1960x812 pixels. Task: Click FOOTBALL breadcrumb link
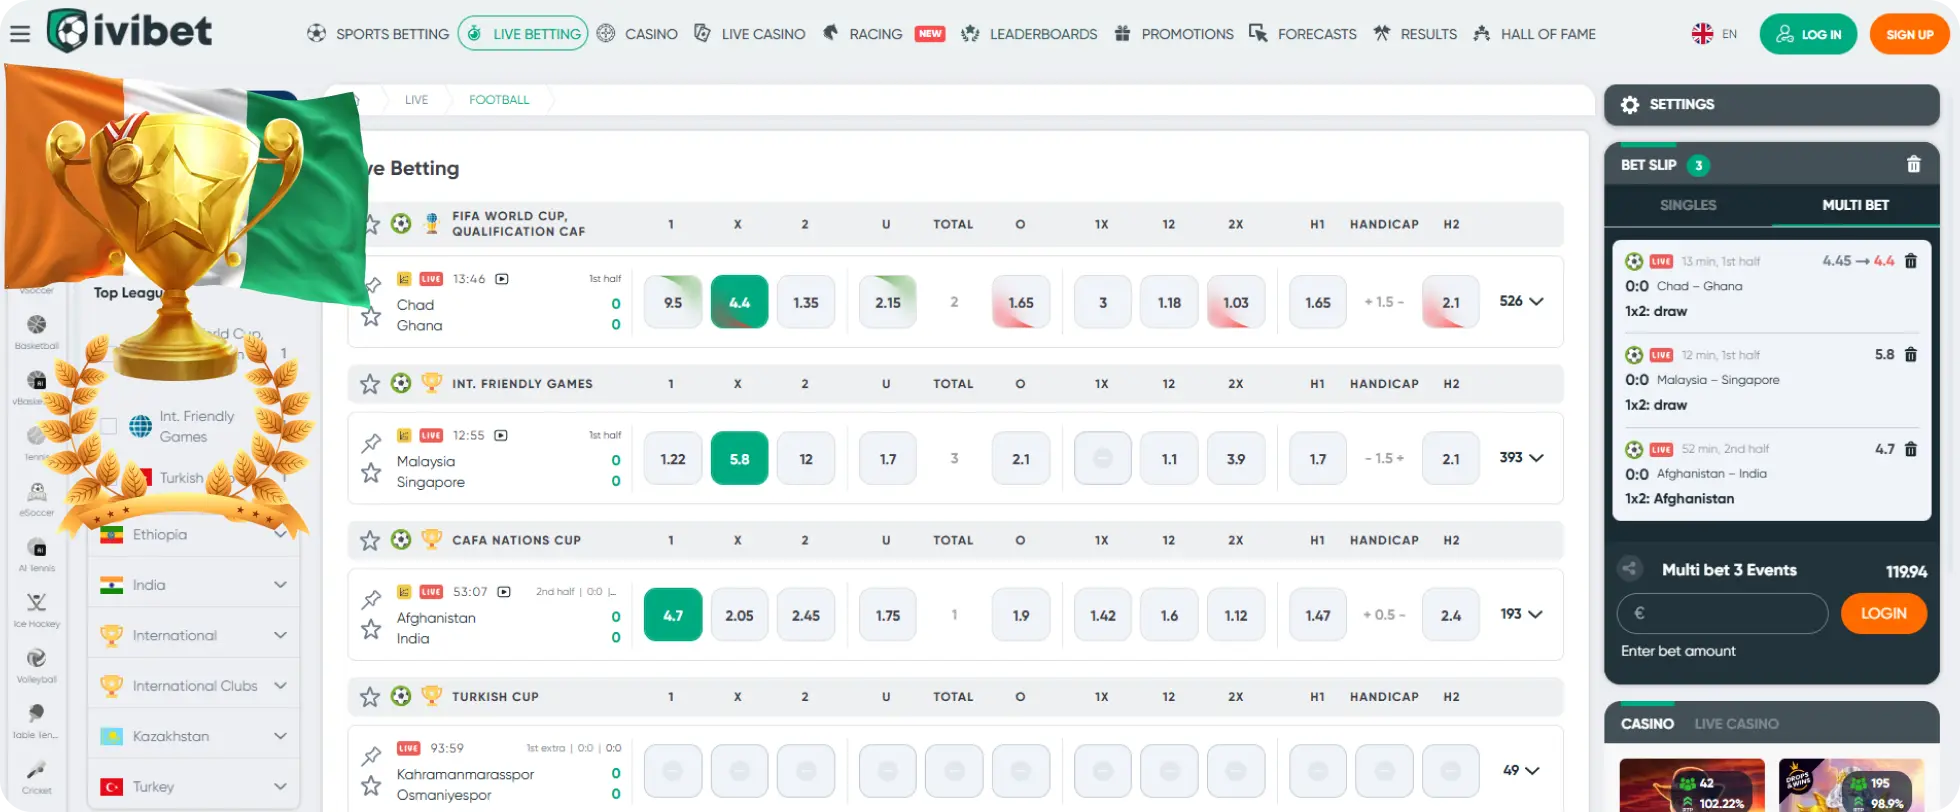499,100
